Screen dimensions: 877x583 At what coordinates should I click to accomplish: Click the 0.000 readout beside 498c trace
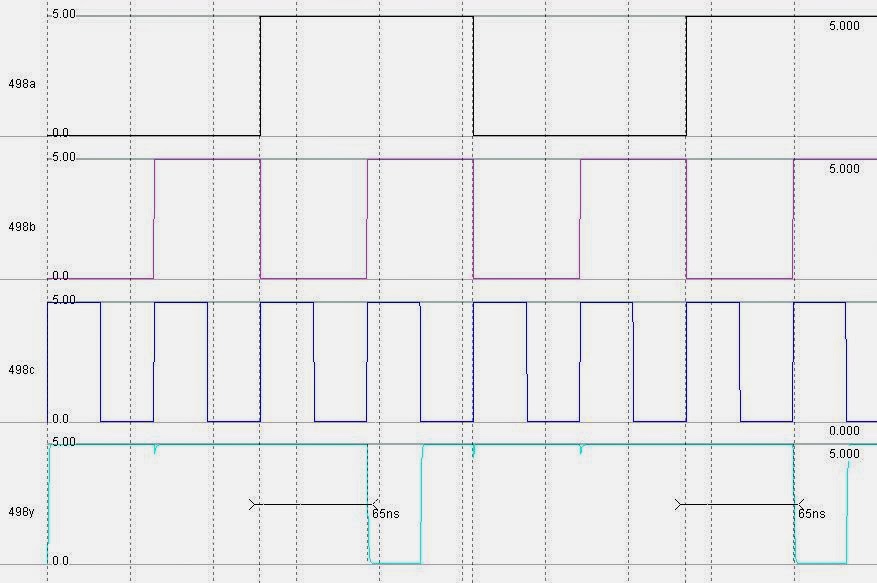click(x=845, y=432)
